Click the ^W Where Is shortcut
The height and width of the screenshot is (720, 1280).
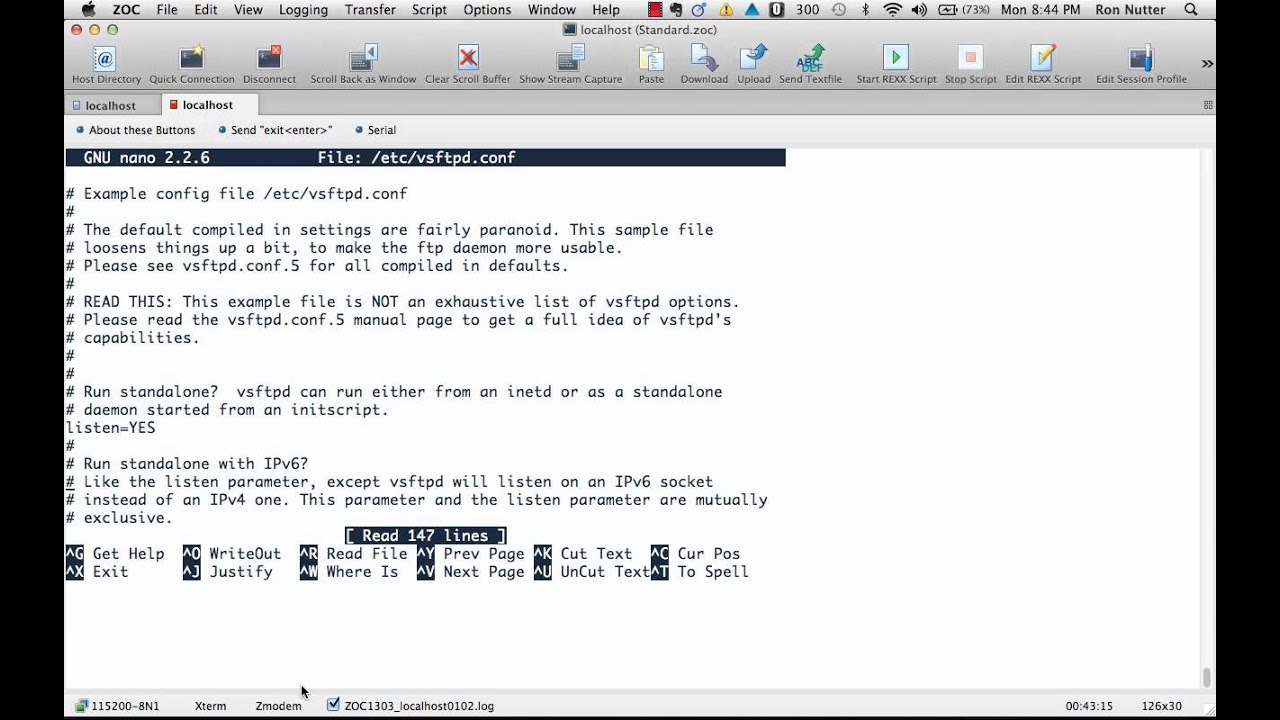(349, 572)
